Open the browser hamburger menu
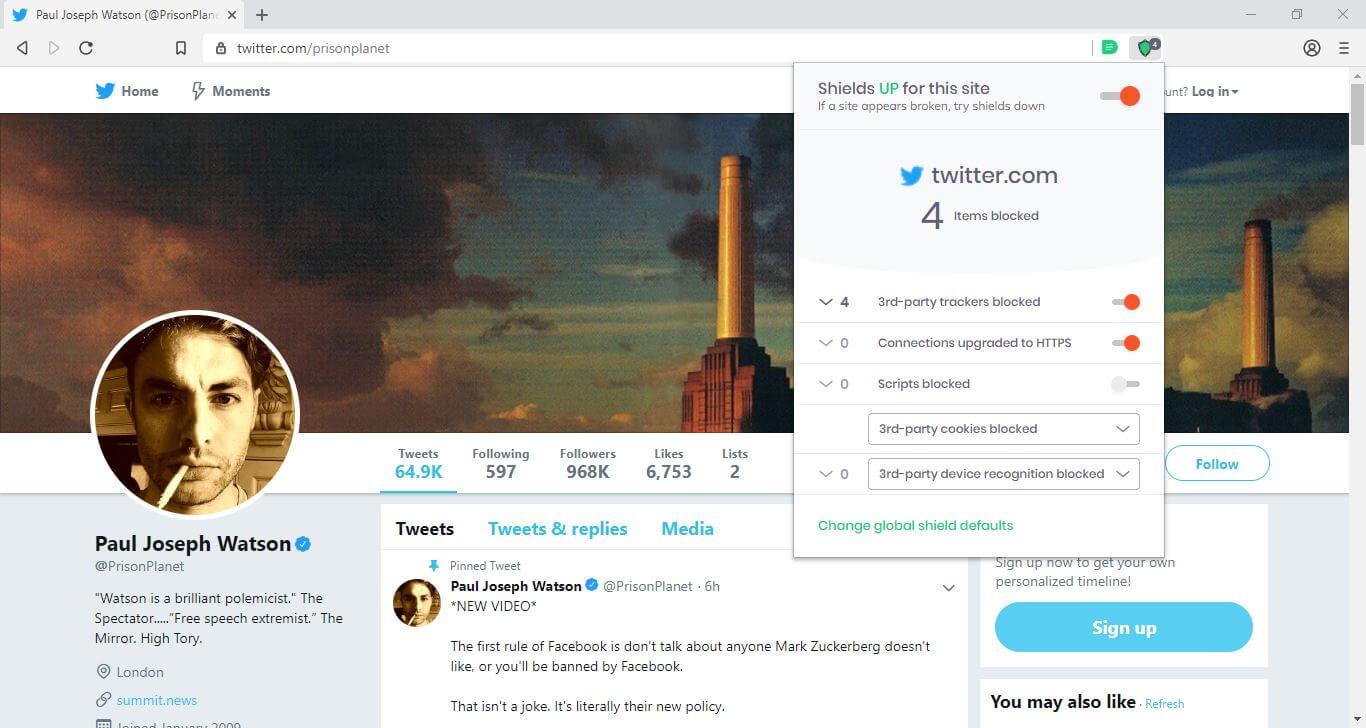 pyautogui.click(x=1344, y=48)
